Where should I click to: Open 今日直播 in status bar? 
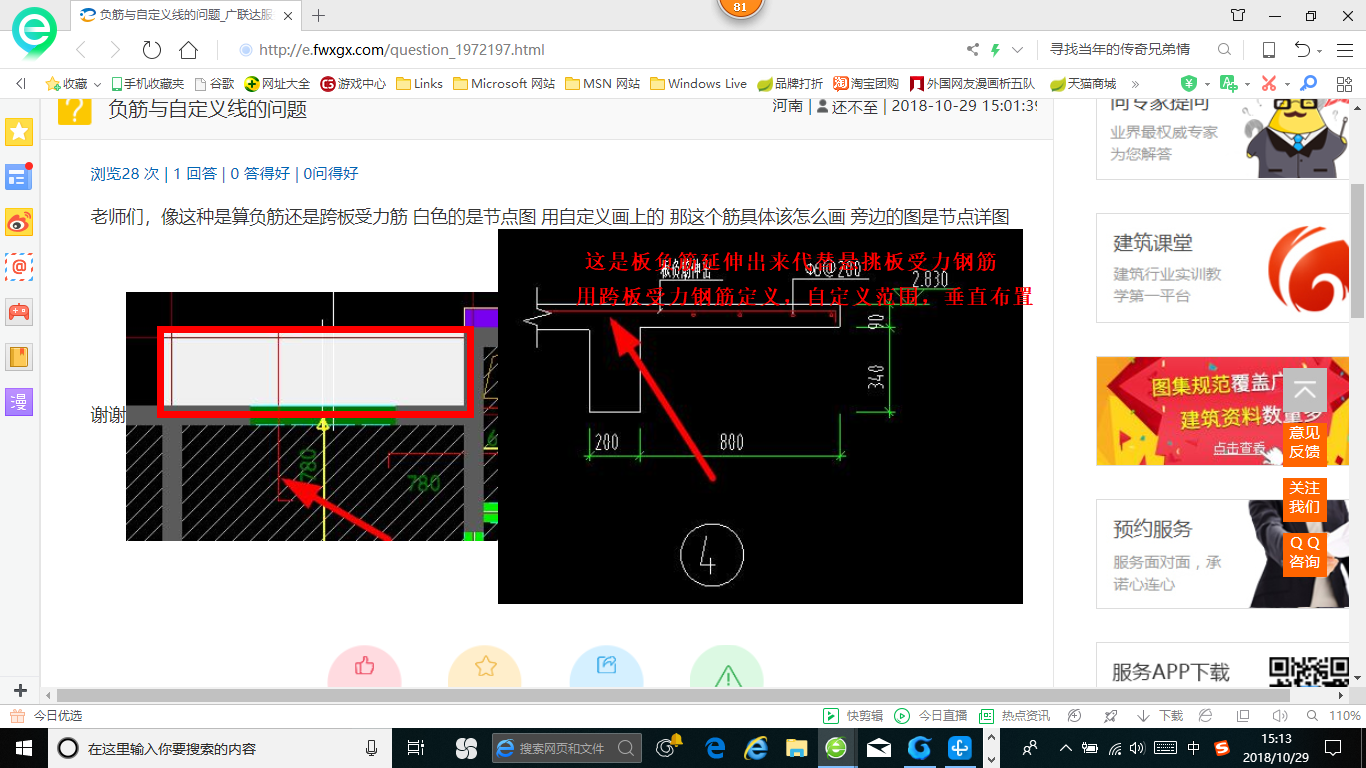click(x=931, y=716)
